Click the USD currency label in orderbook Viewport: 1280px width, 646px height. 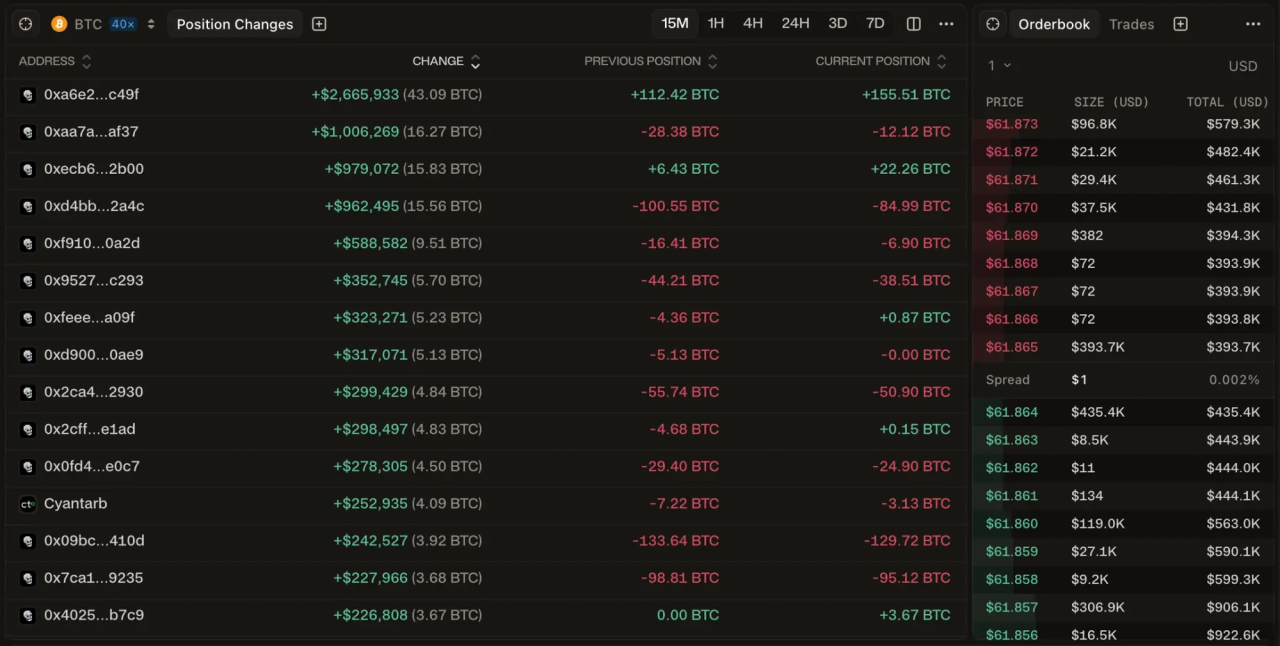(x=1243, y=66)
